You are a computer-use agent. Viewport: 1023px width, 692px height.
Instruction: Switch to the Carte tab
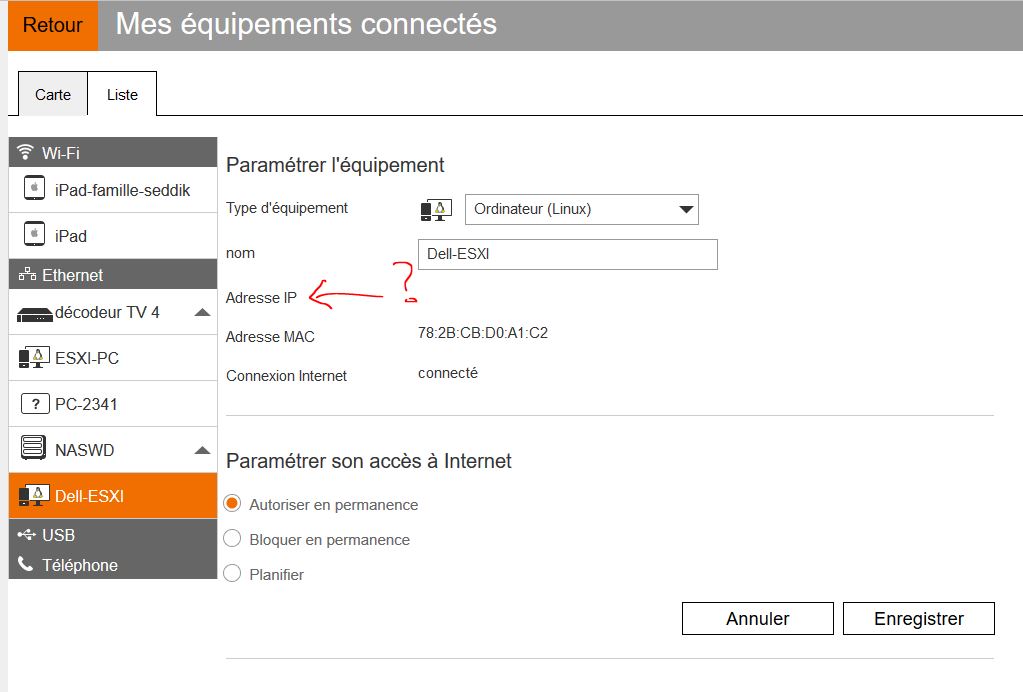point(52,93)
